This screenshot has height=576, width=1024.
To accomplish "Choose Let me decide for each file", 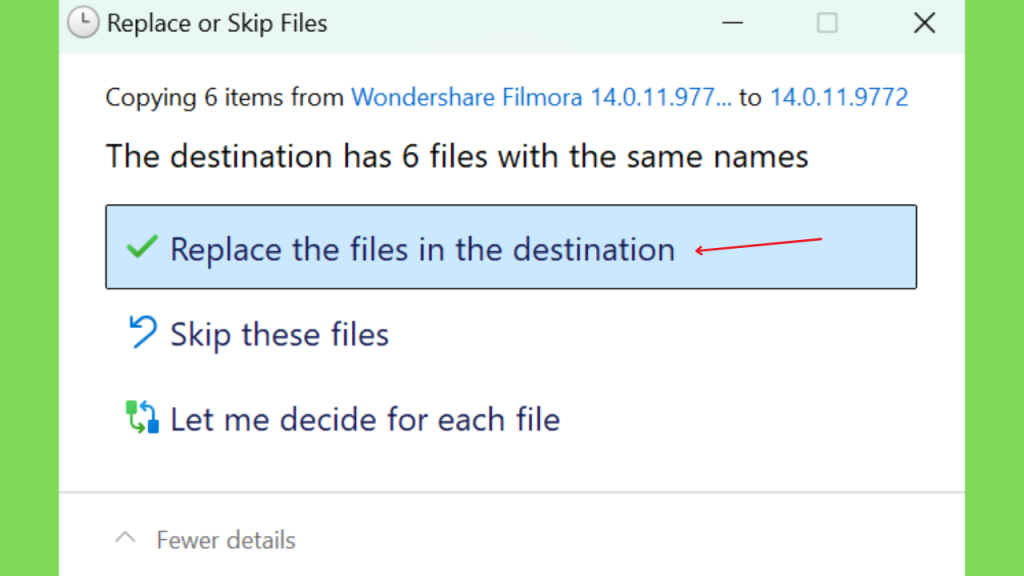I will click(x=365, y=419).
